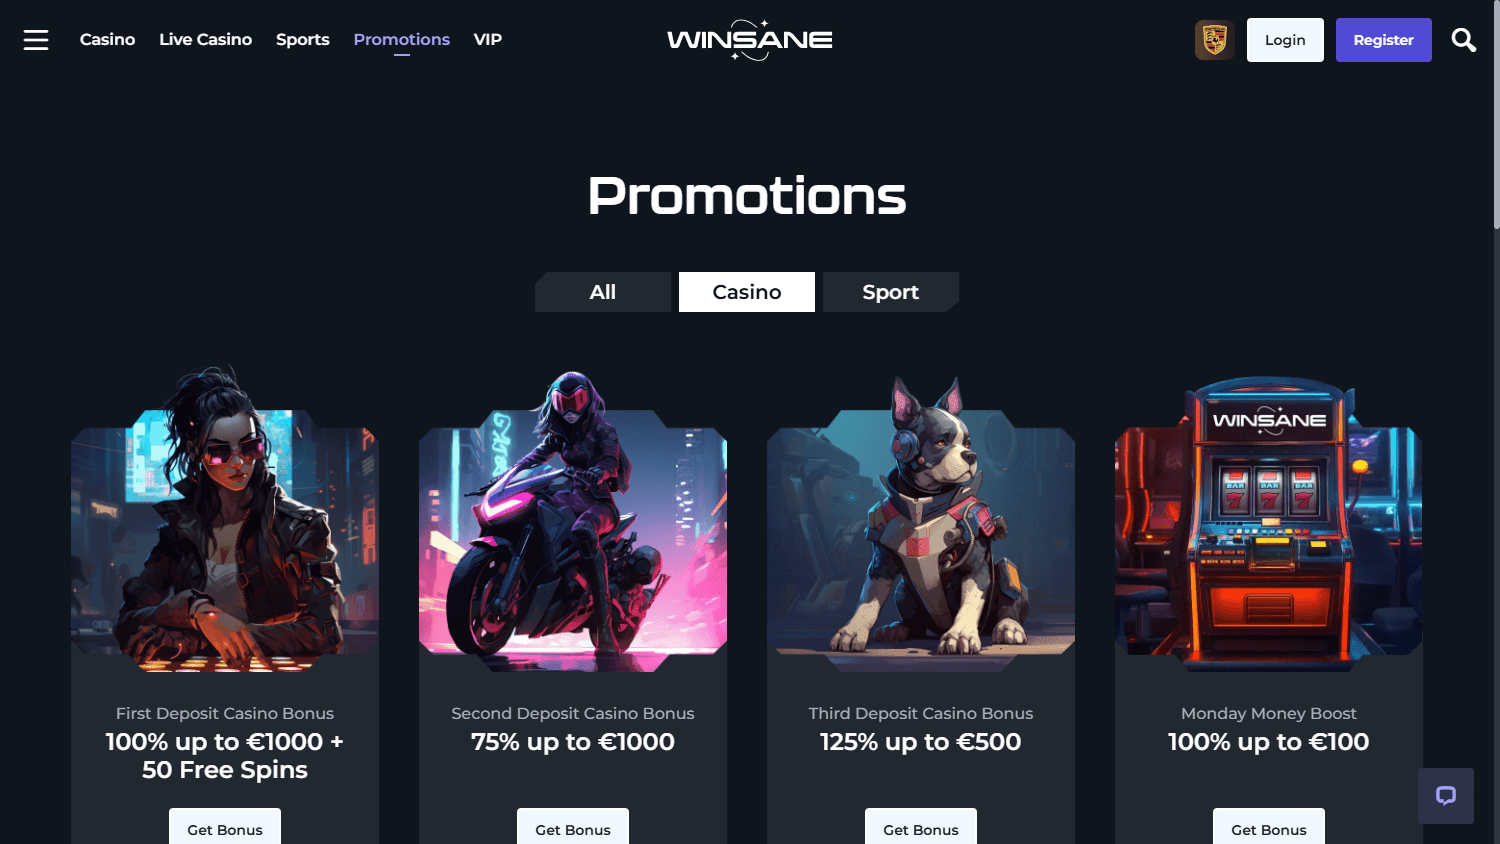Open the live chat support icon
Screen dimensions: 1500x844
[x=1446, y=796]
